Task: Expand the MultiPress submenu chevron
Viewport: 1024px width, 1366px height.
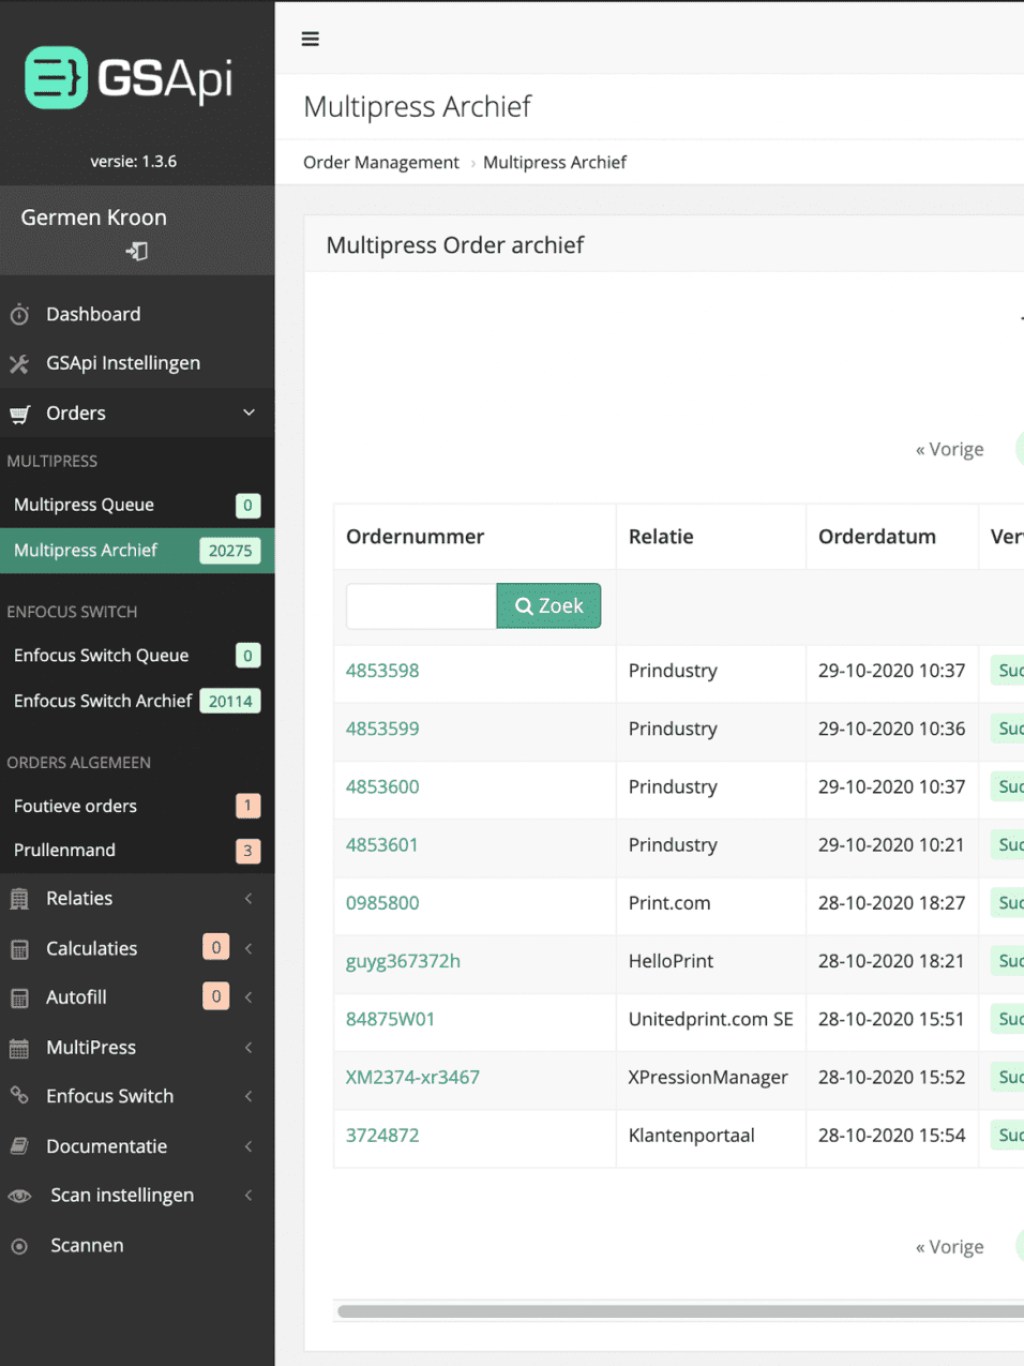Action: coord(248,1047)
